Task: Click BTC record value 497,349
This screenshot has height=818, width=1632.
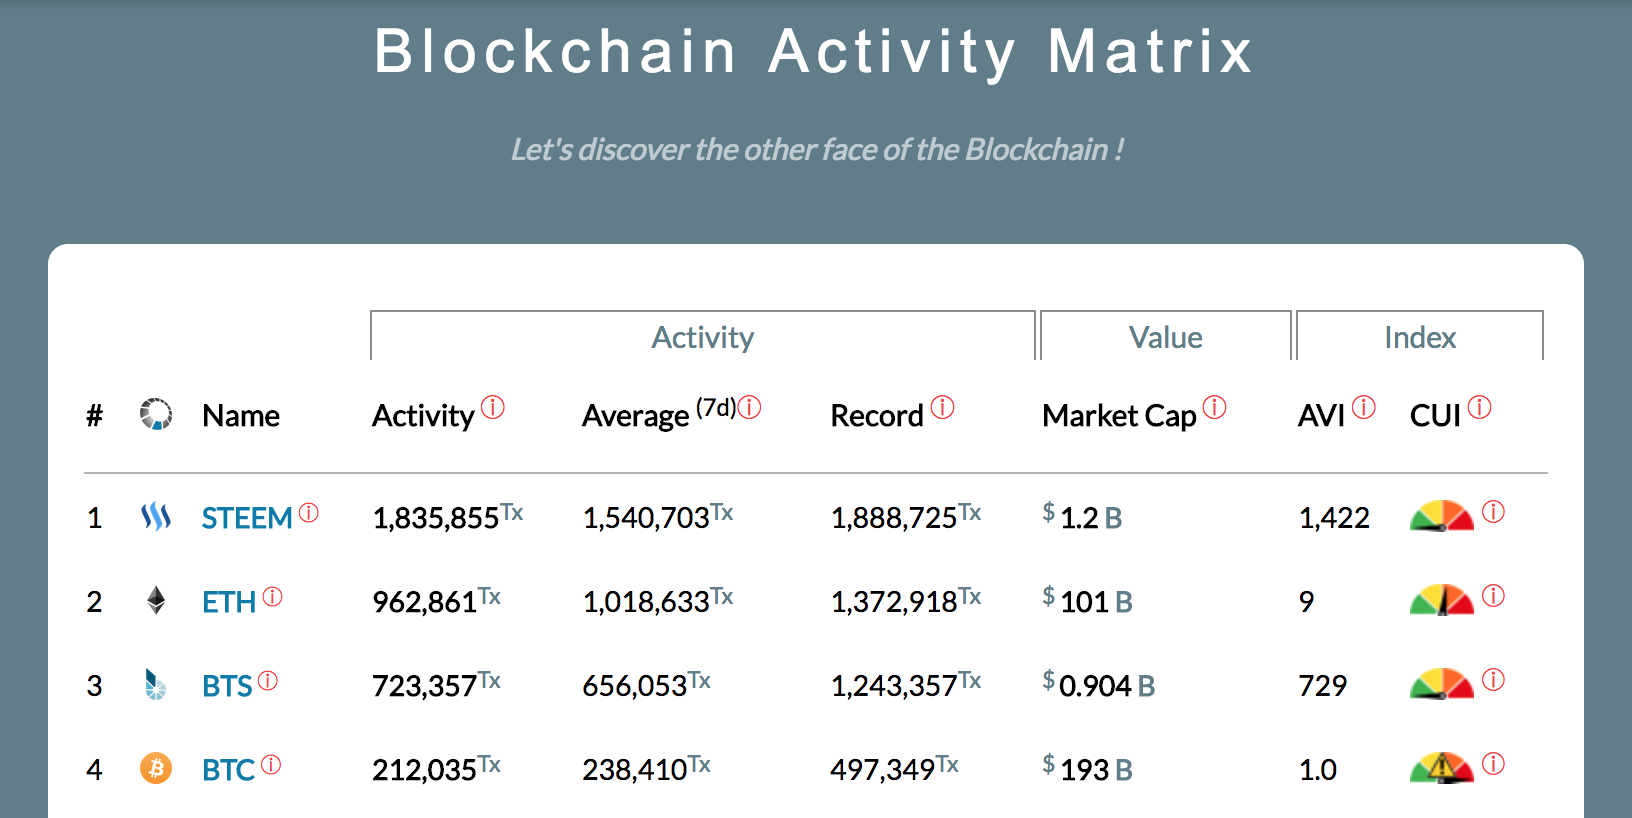Action: [x=895, y=768]
